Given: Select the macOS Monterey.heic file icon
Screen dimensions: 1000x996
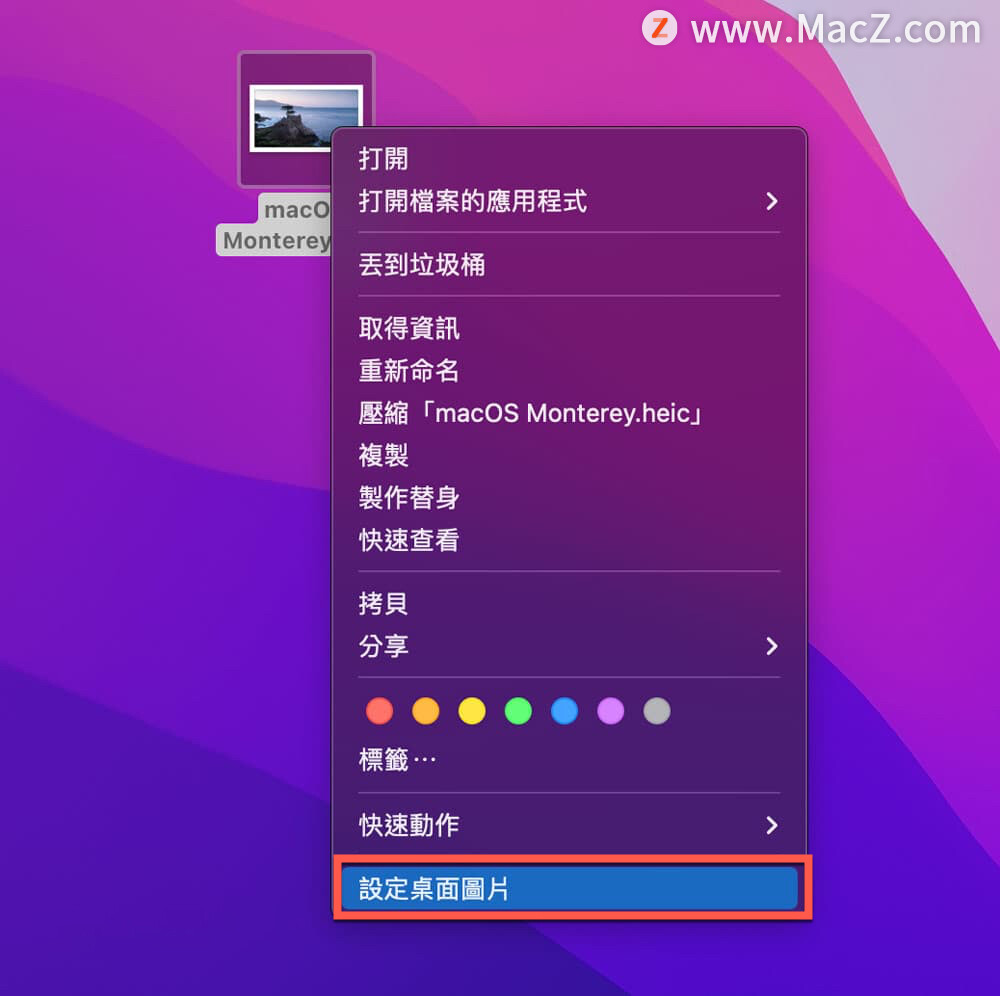Looking at the screenshot, I should [306, 119].
